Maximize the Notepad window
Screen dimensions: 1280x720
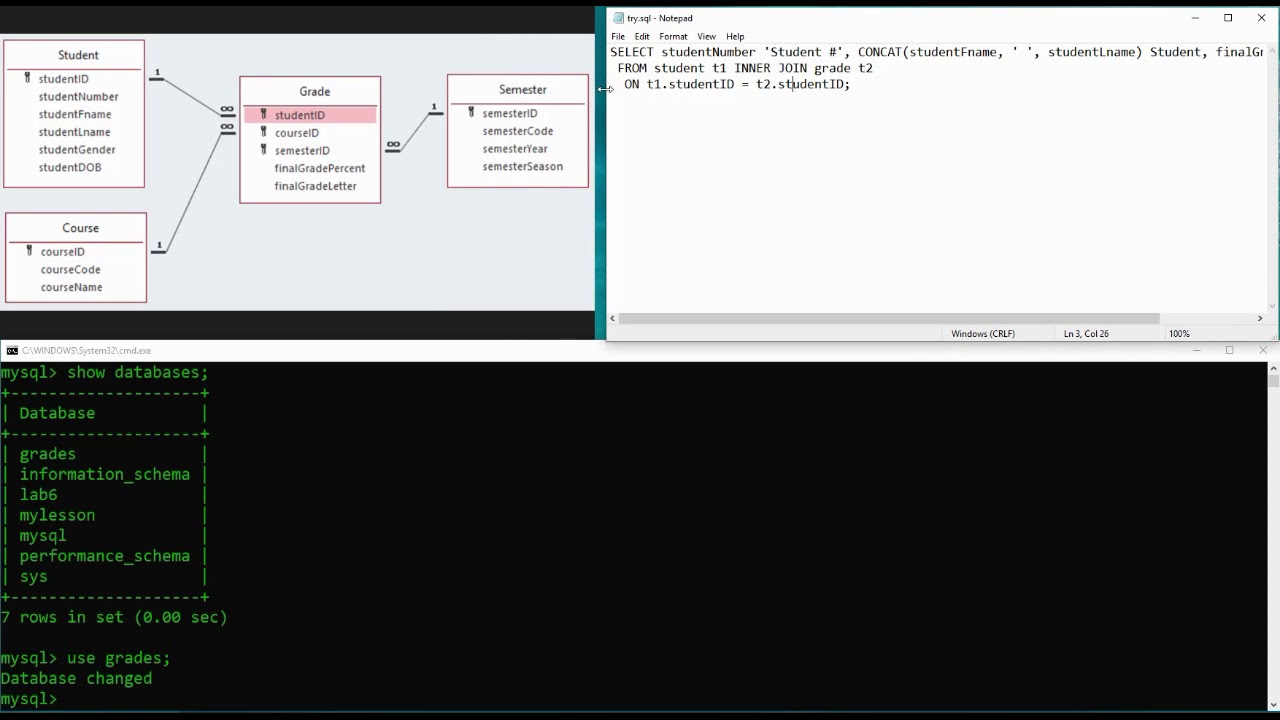[1228, 18]
